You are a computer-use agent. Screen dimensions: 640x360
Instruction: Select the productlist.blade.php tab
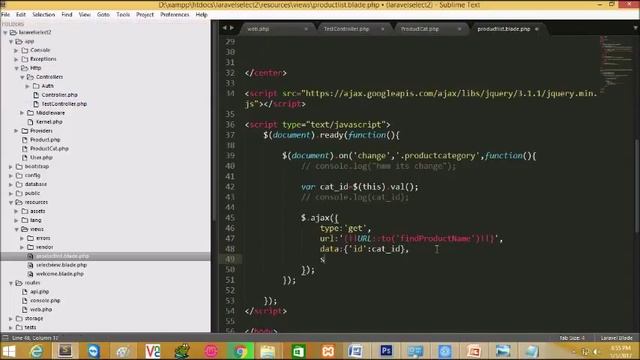coord(503,29)
